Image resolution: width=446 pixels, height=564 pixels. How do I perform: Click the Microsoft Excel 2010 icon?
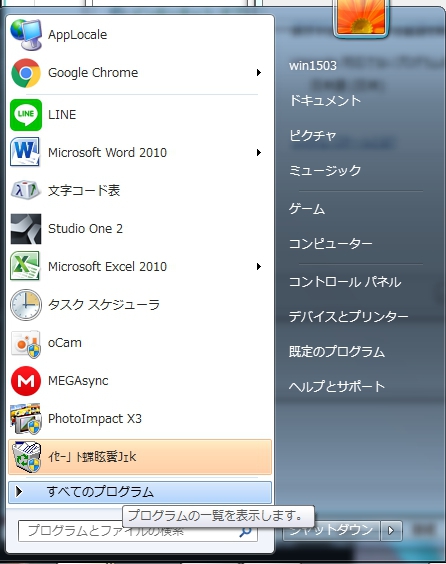(25, 267)
